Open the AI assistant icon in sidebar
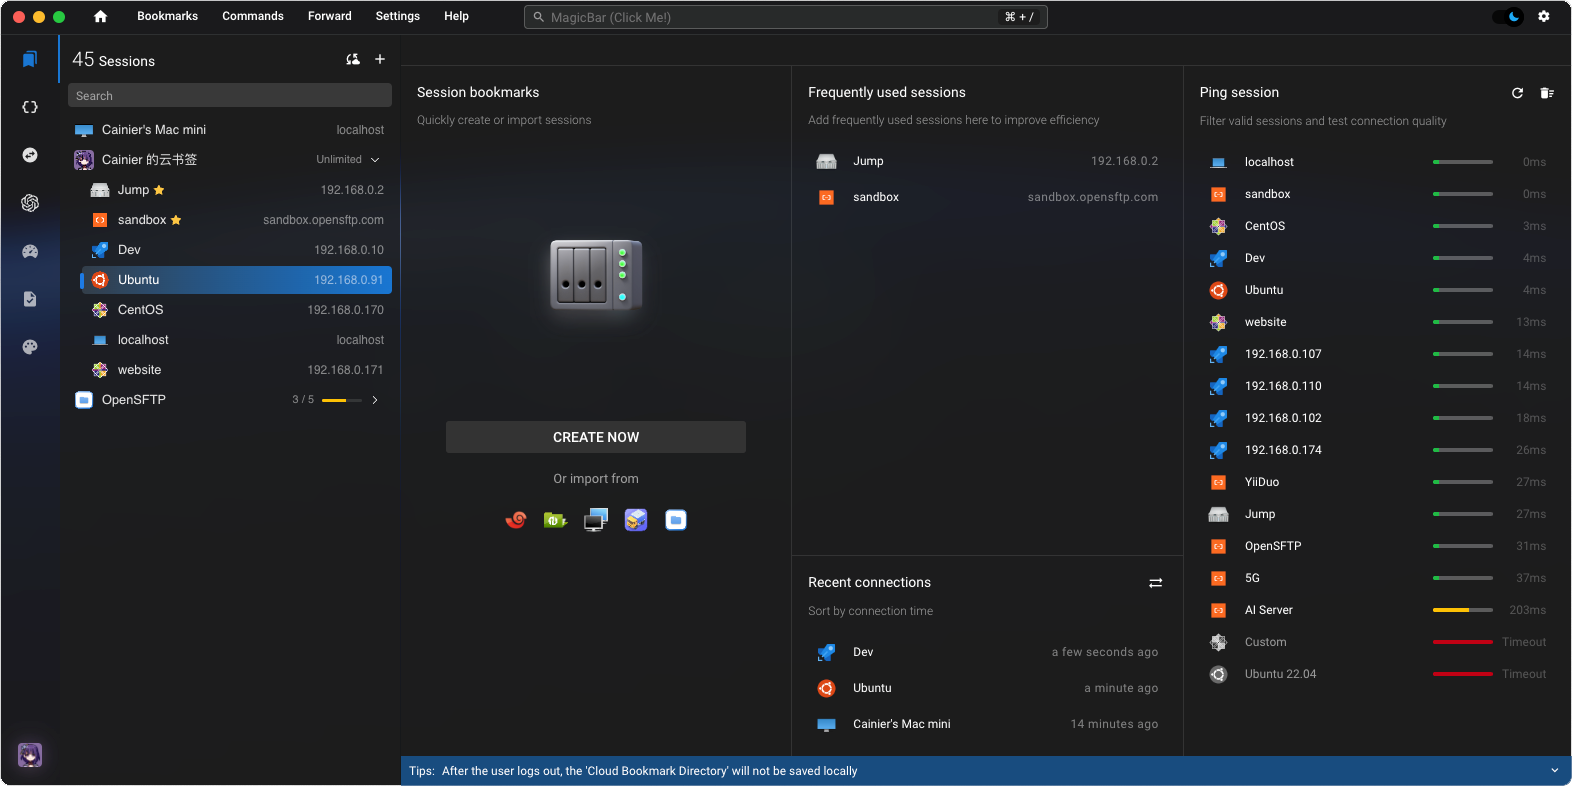The width and height of the screenshot is (1572, 786). point(30,203)
